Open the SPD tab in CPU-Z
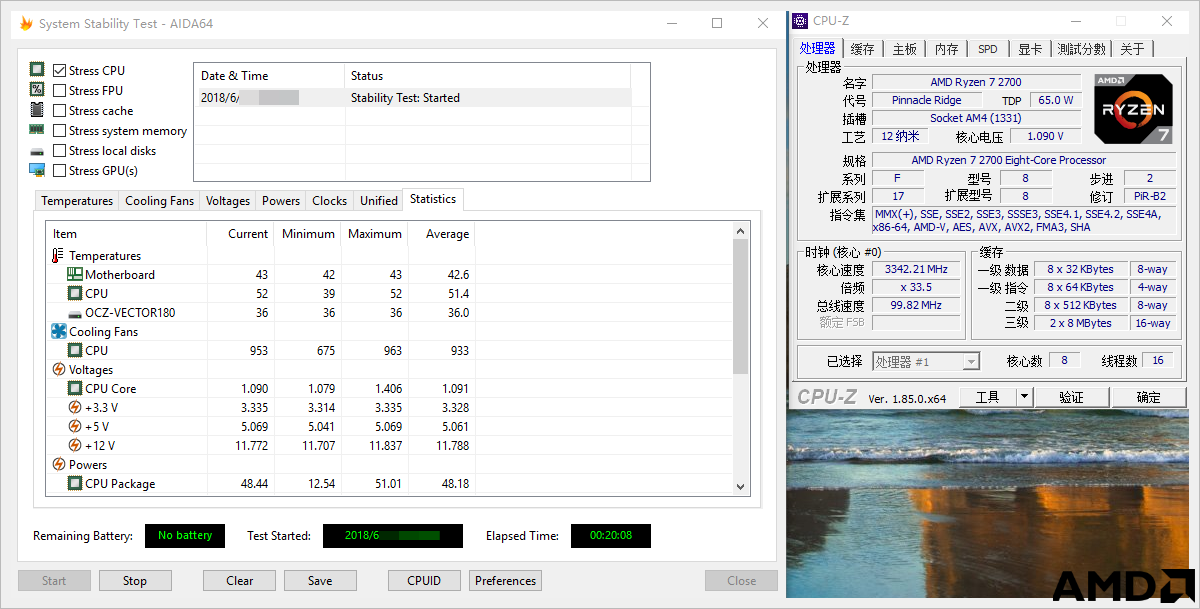 point(988,49)
